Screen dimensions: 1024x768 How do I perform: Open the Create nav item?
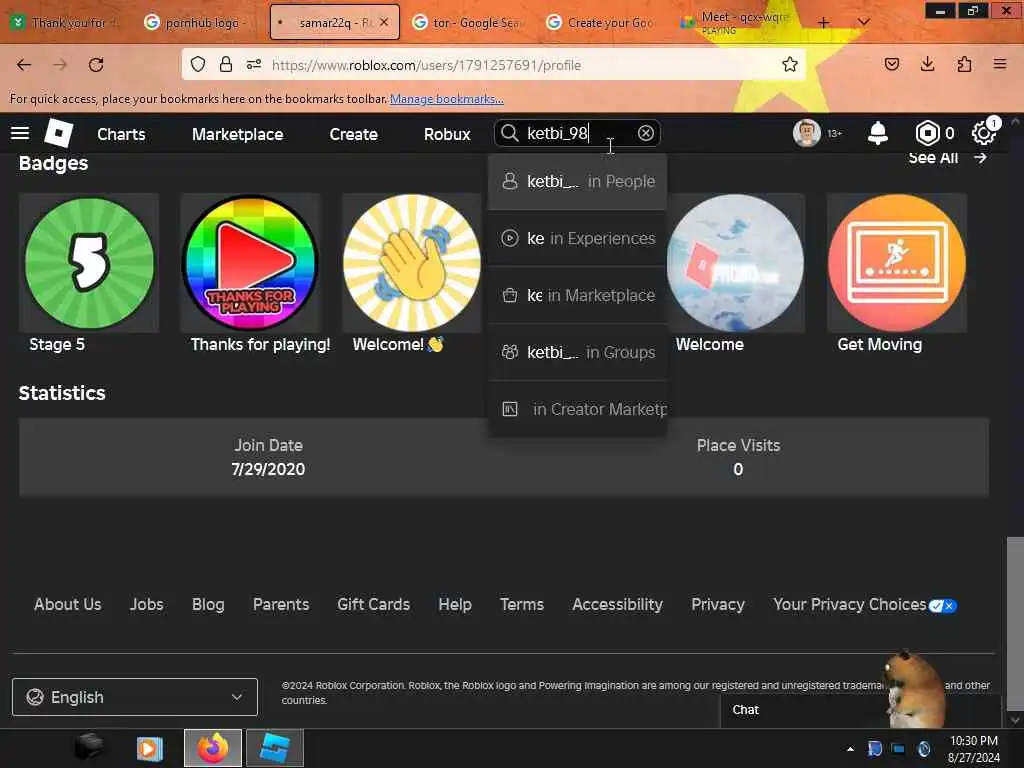pos(353,134)
